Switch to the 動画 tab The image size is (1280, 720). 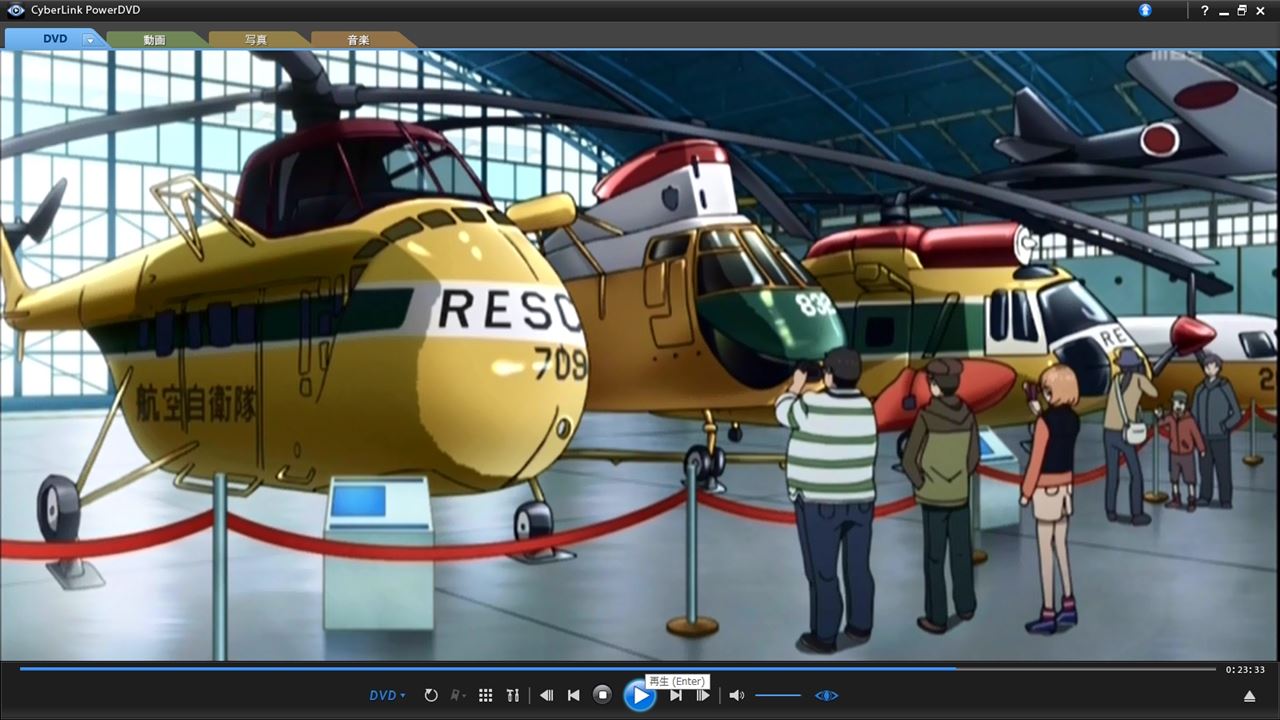tap(154, 40)
